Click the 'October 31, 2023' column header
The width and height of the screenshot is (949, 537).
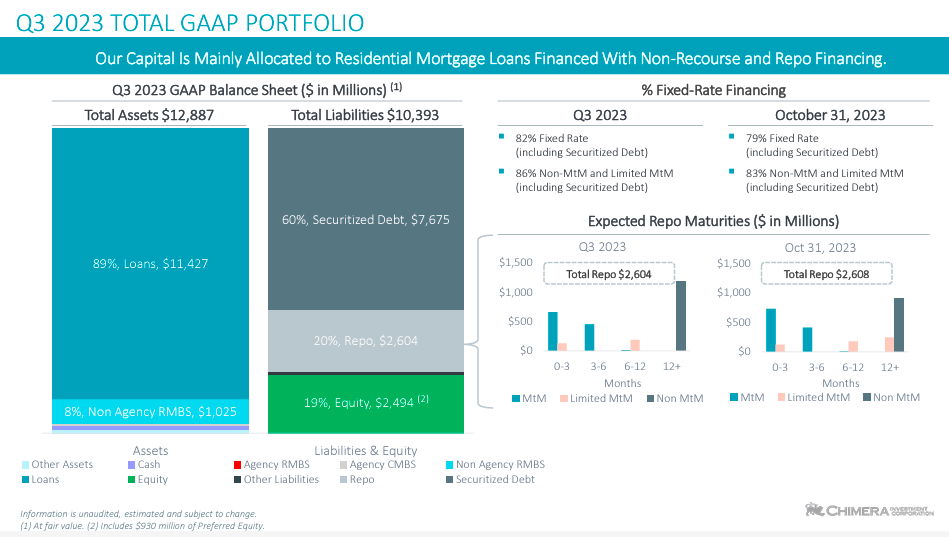point(830,115)
